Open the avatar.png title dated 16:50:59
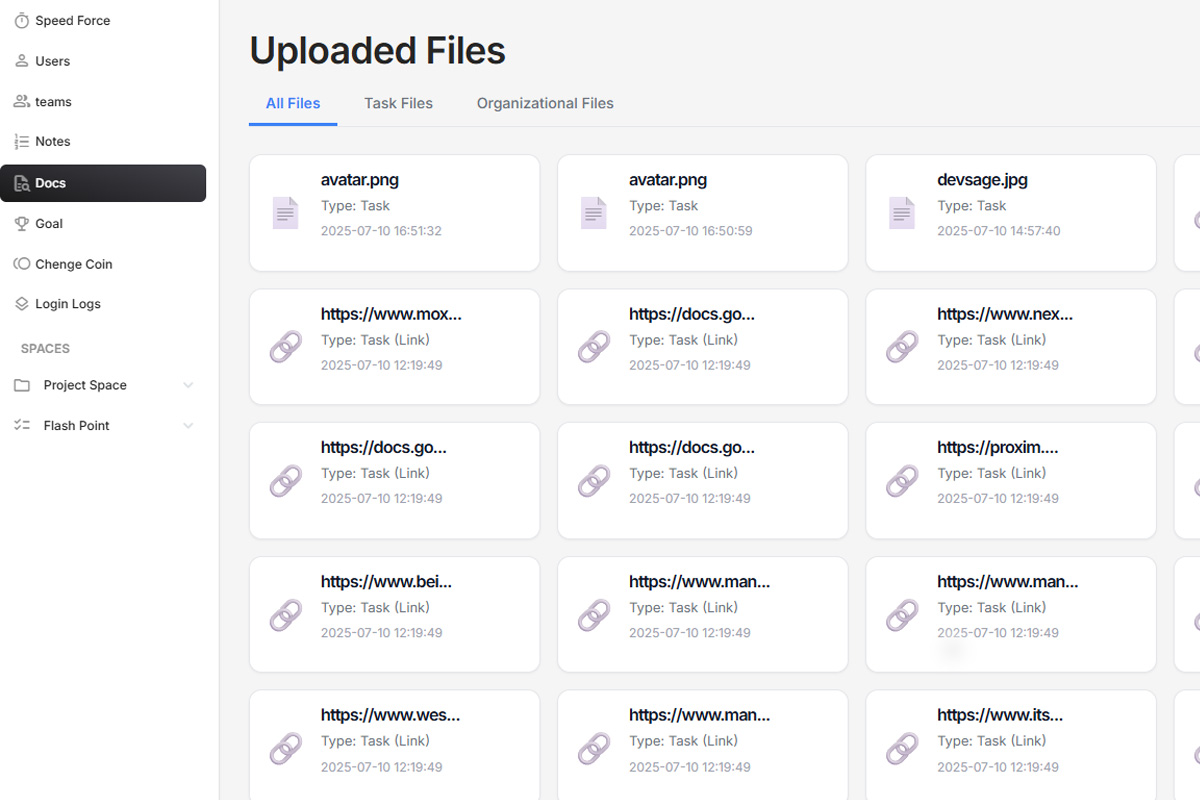This screenshot has width=1200, height=800. tap(668, 180)
